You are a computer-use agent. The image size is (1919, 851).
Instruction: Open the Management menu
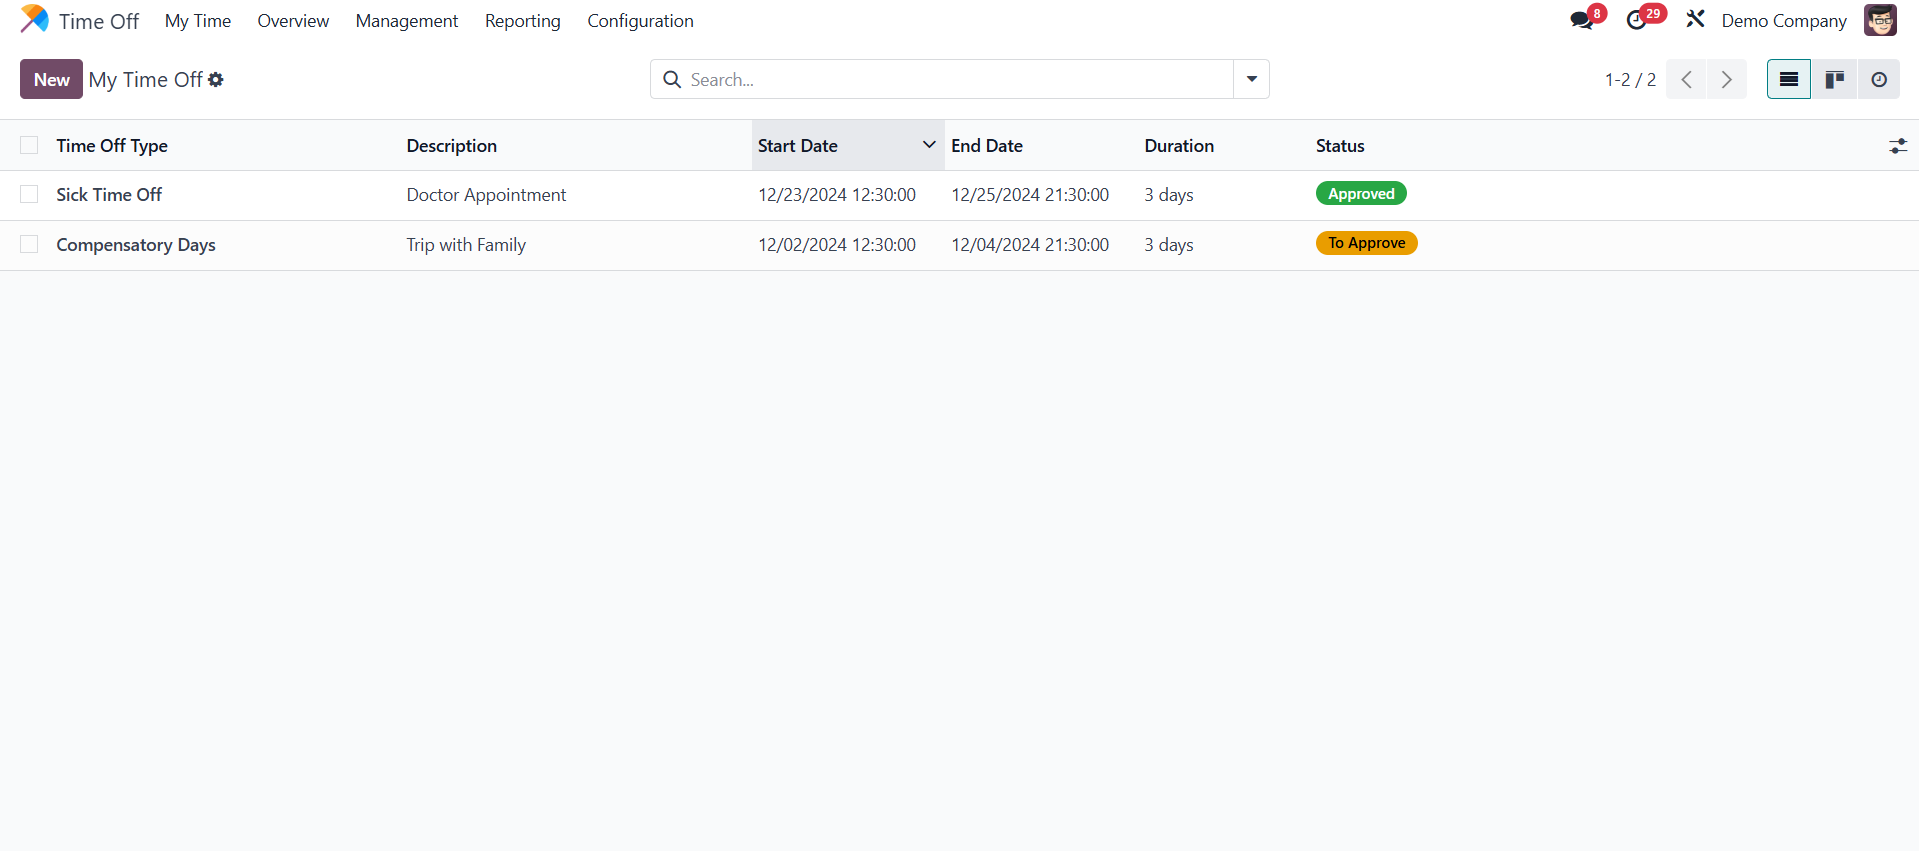(407, 21)
